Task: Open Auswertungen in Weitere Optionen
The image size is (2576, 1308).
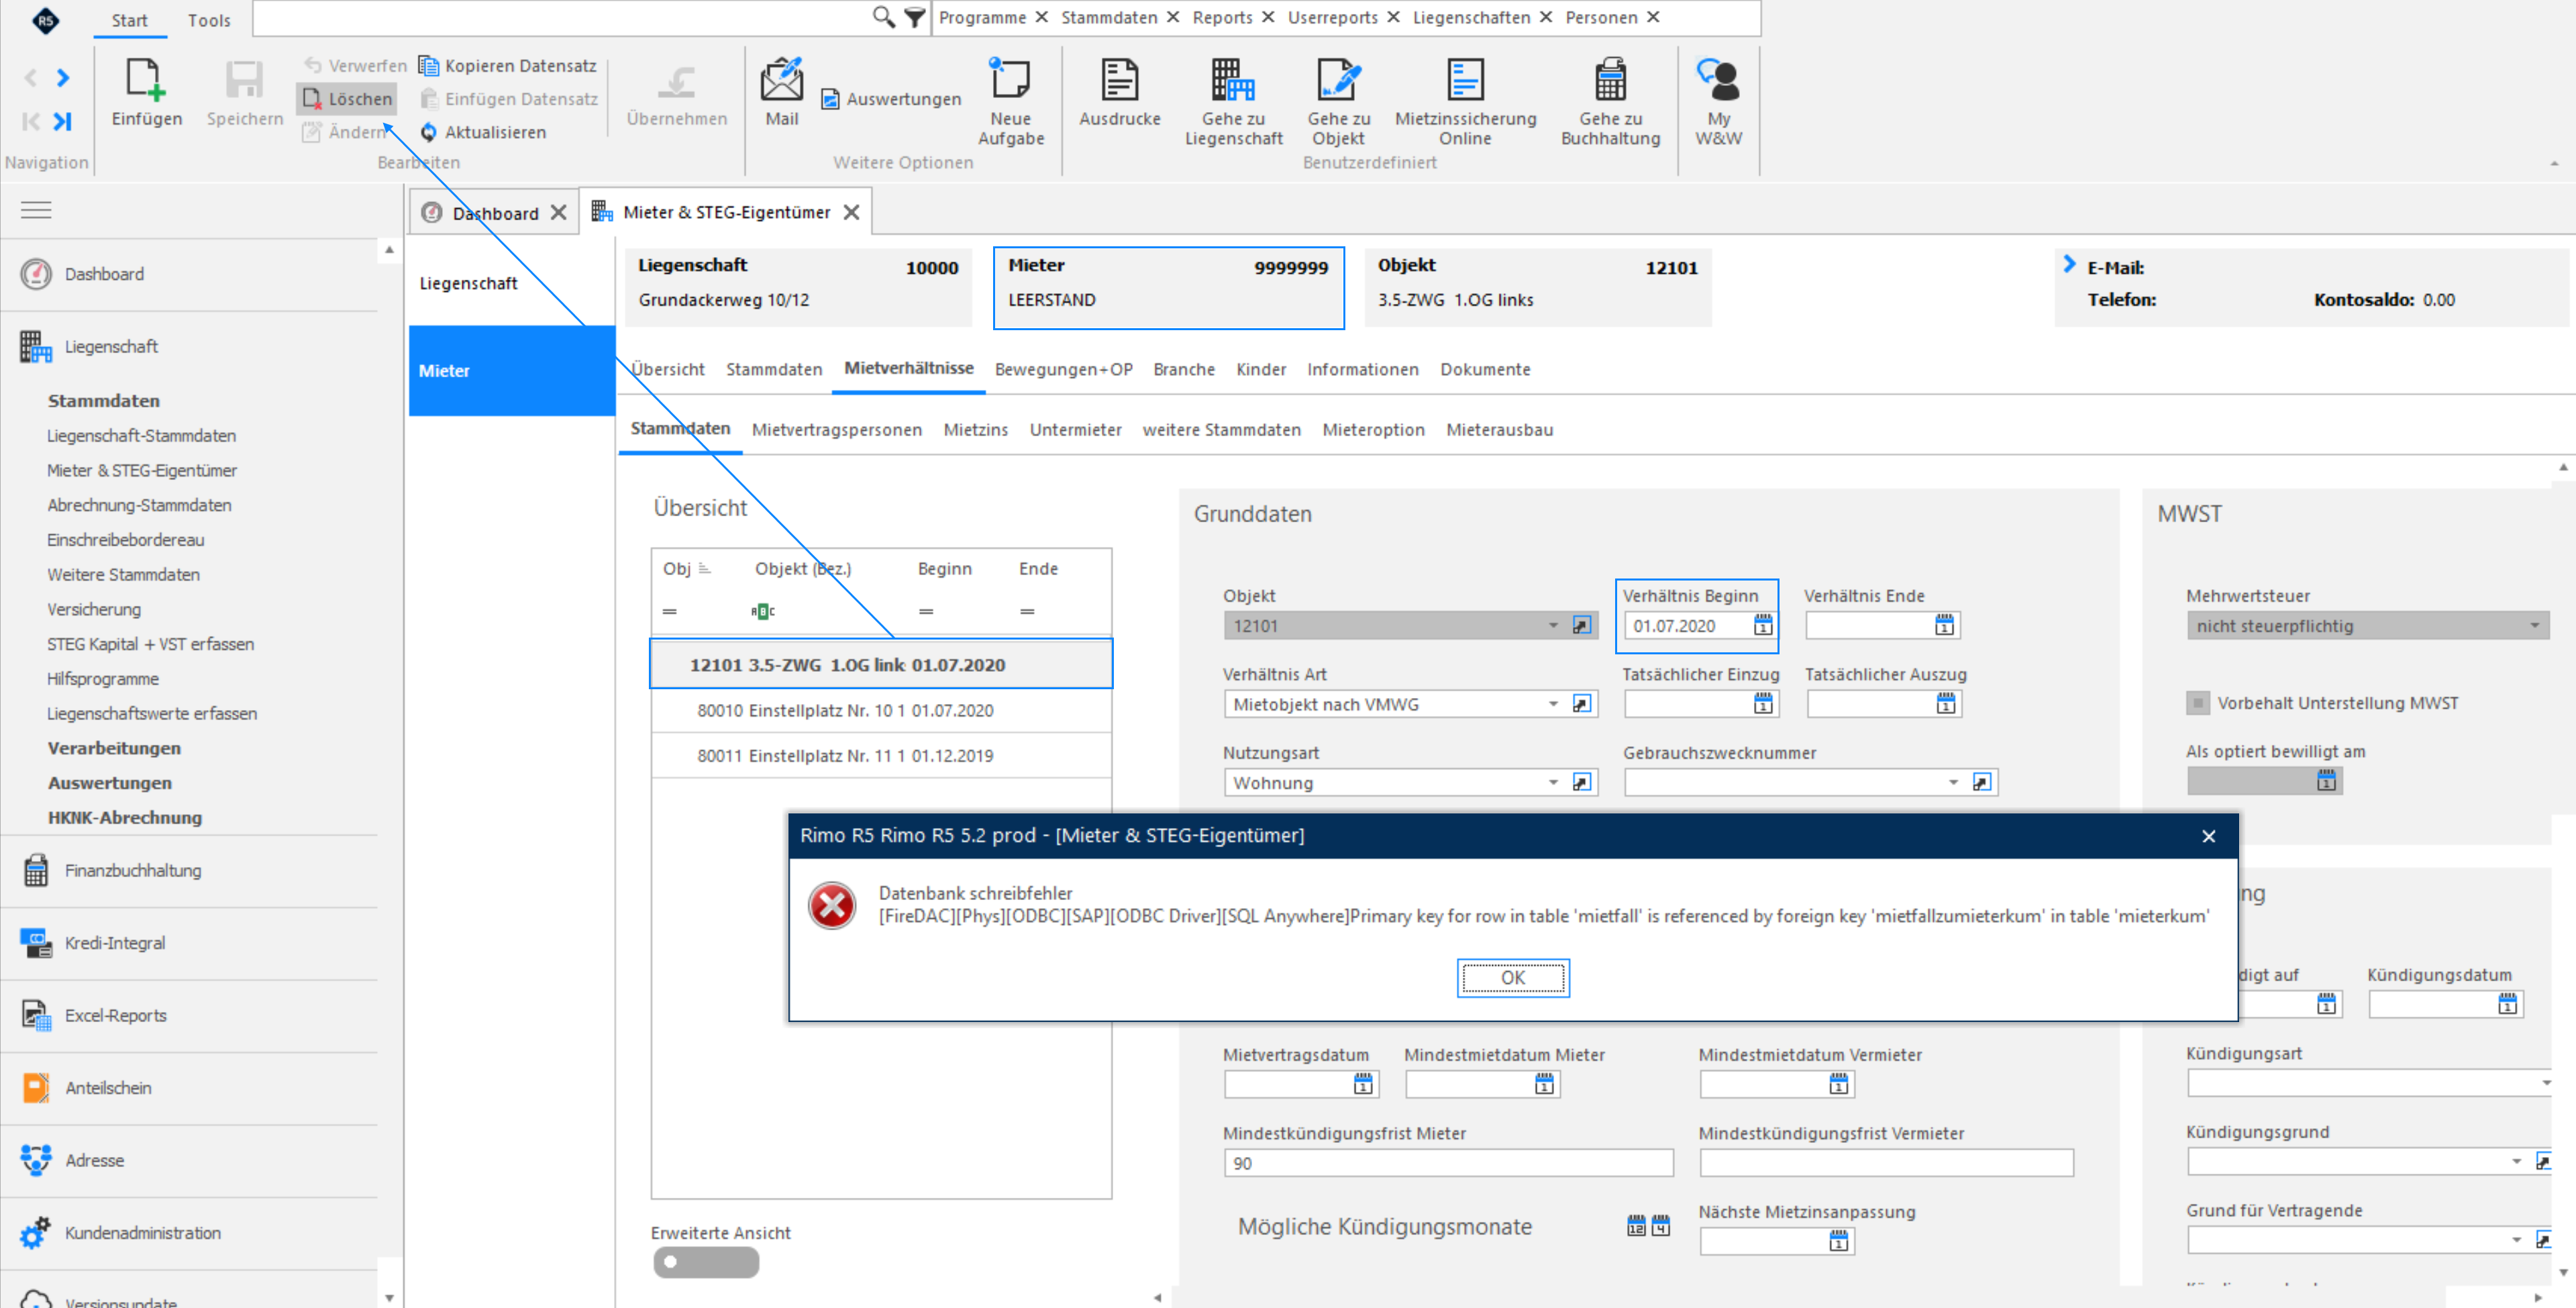Action: pos(891,98)
